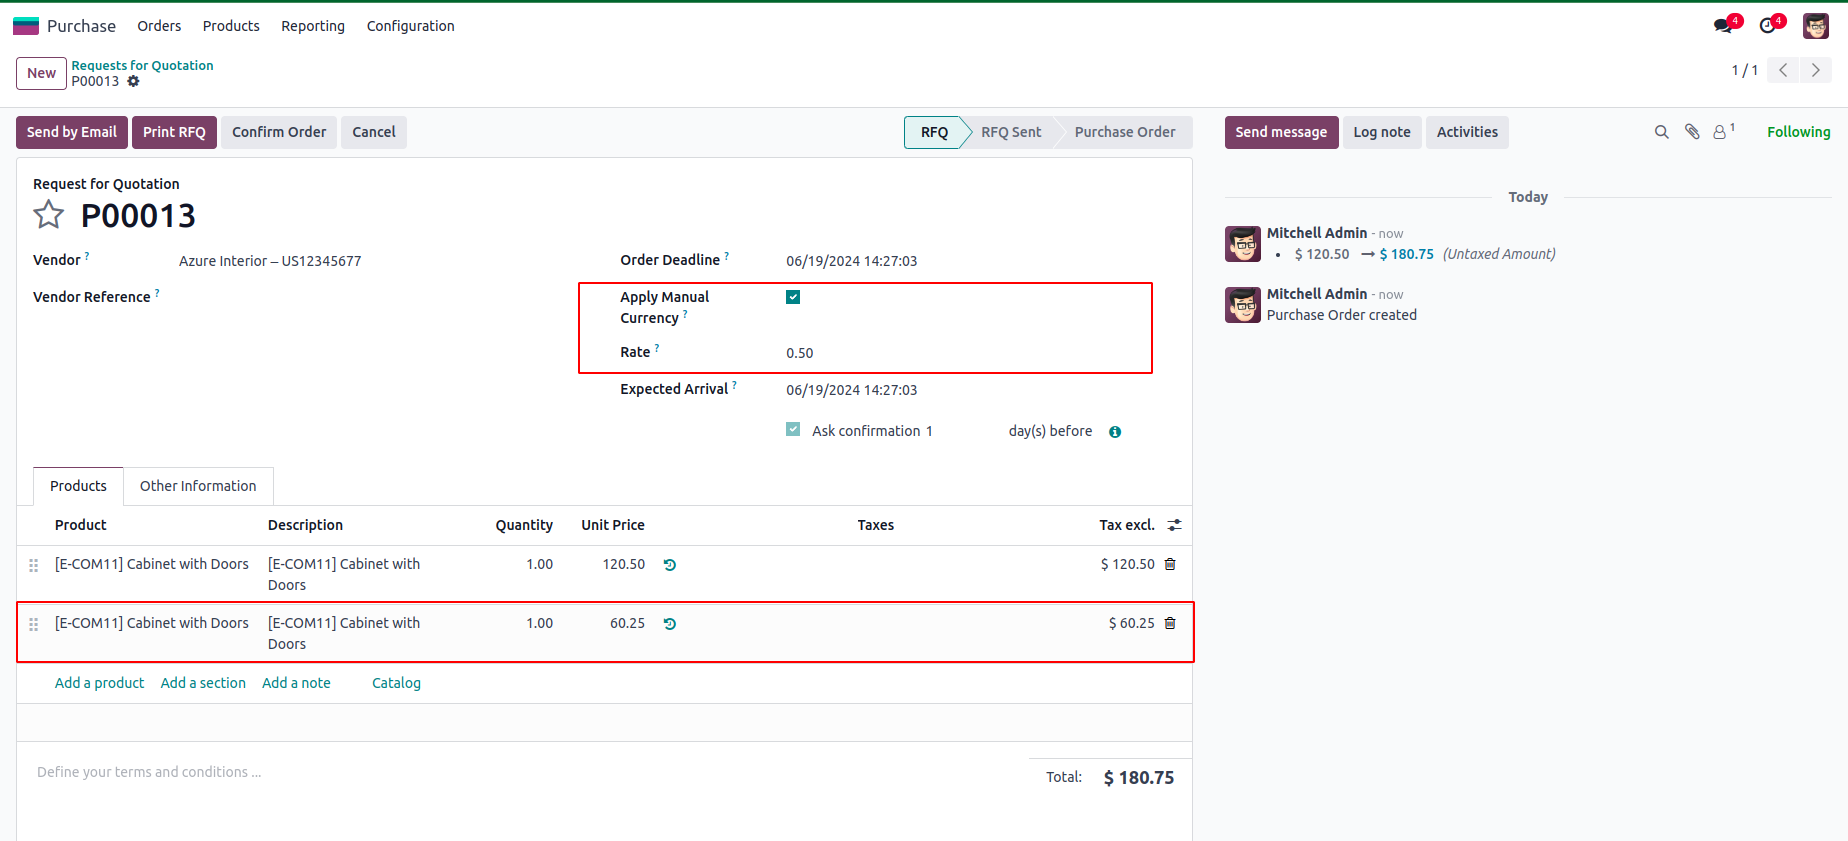This screenshot has height=841, width=1848.
Task: Reset unit price on the 120.50 line
Action: tap(670, 565)
